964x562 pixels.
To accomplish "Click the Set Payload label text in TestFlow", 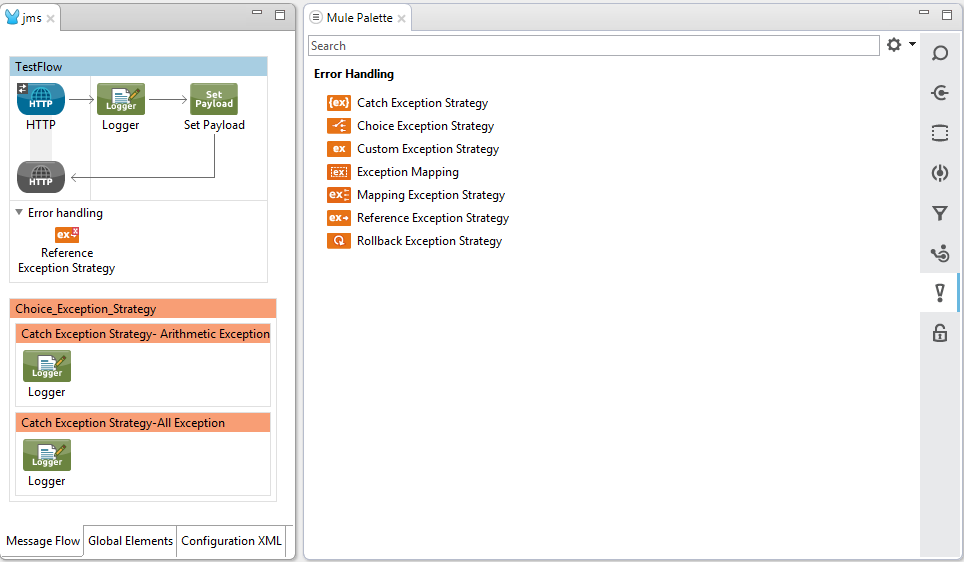I will [214, 125].
